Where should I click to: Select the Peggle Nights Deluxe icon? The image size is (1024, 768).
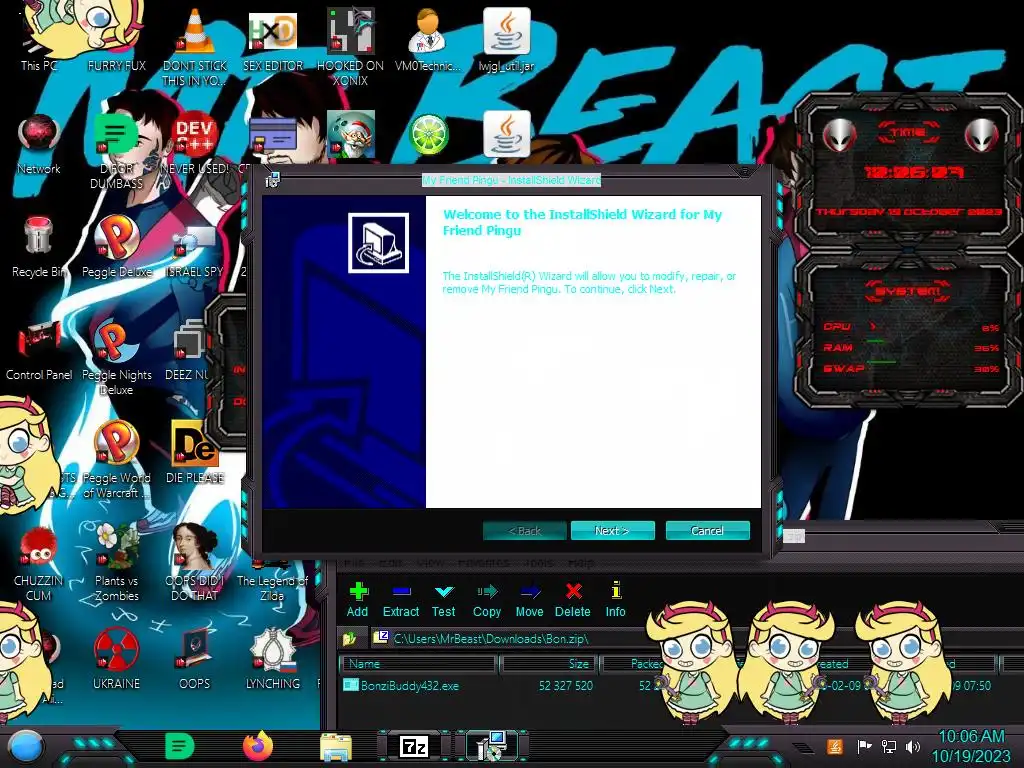tap(117, 358)
